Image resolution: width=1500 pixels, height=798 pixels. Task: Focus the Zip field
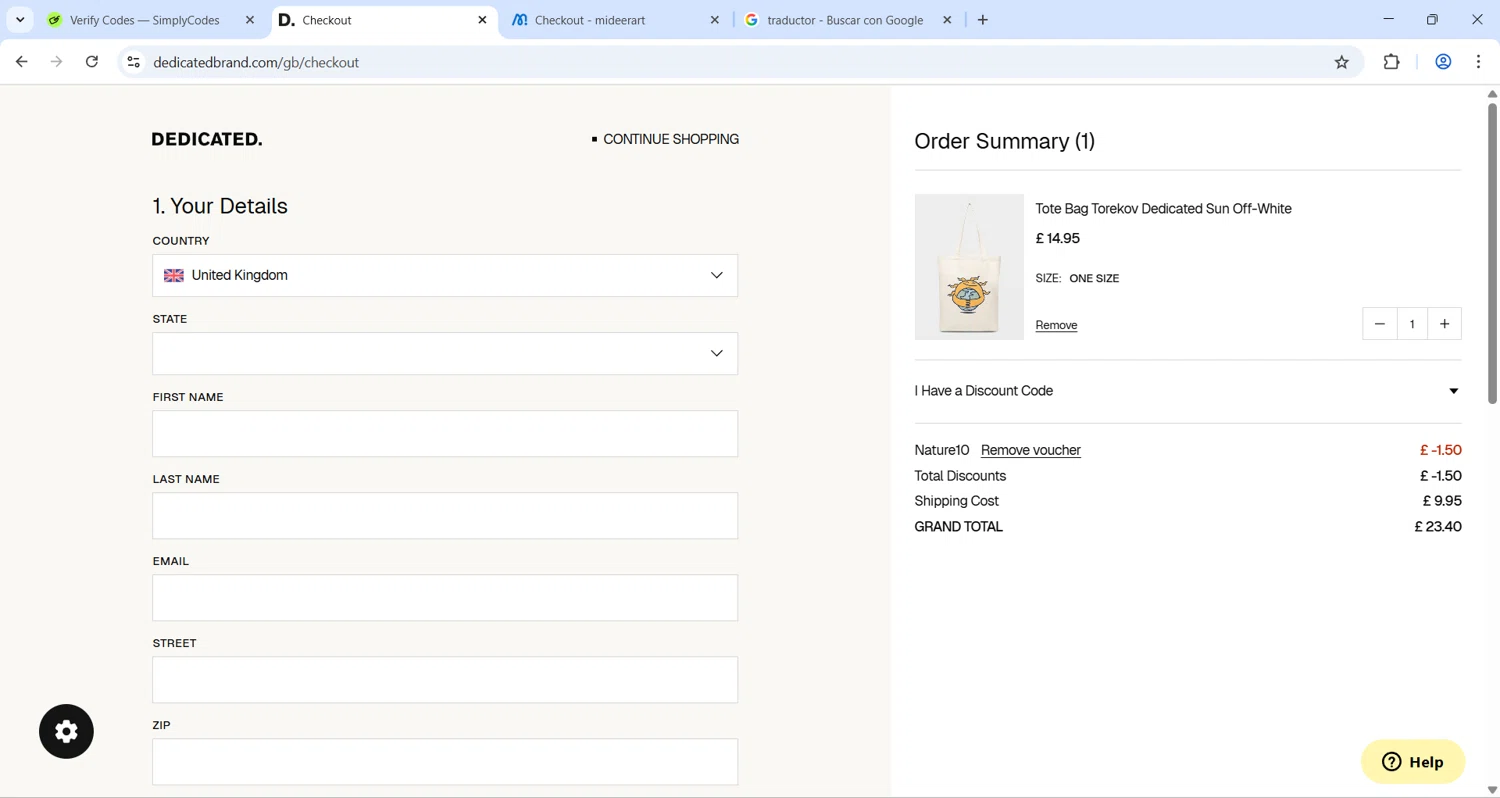445,762
